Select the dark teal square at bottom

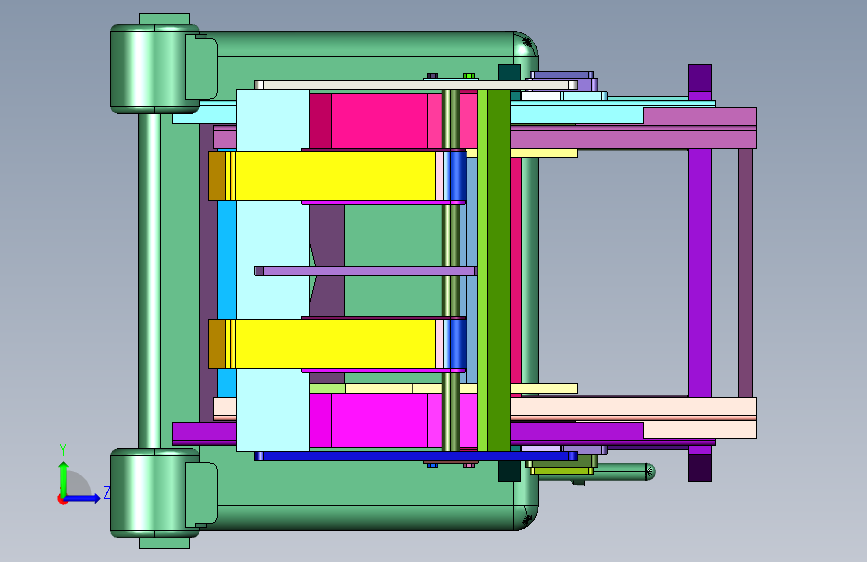509,471
